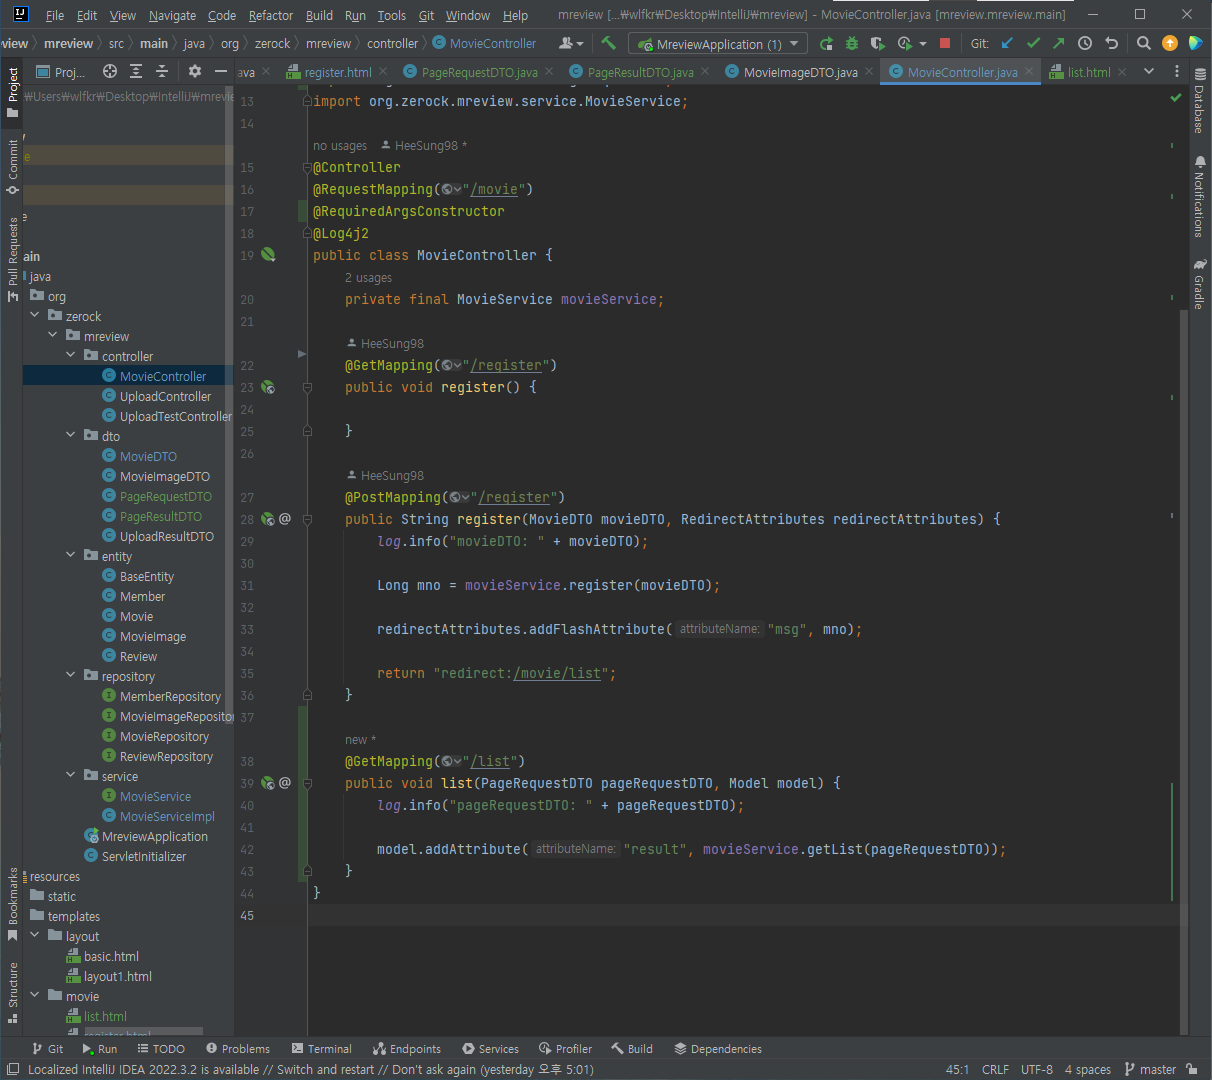
Task: Open the Navigate menu
Action: pos(172,15)
